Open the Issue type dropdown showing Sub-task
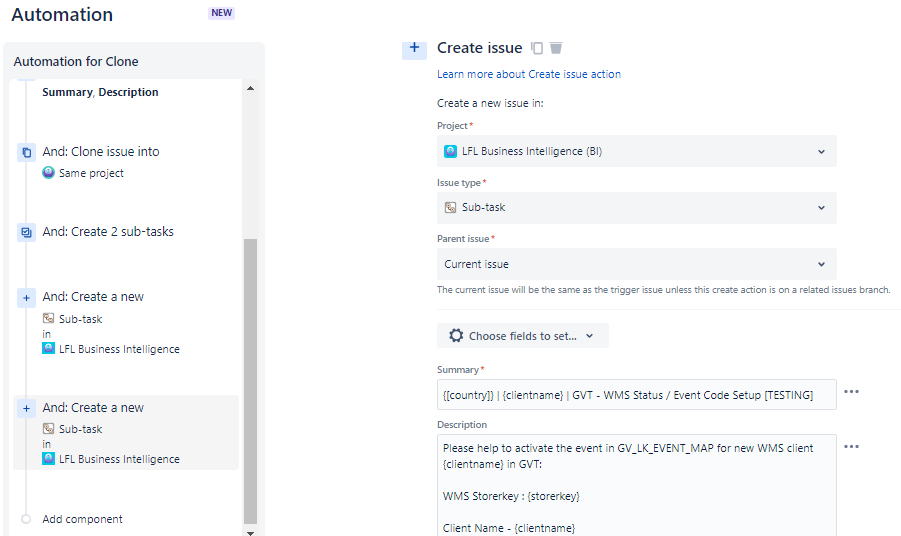 pos(637,207)
